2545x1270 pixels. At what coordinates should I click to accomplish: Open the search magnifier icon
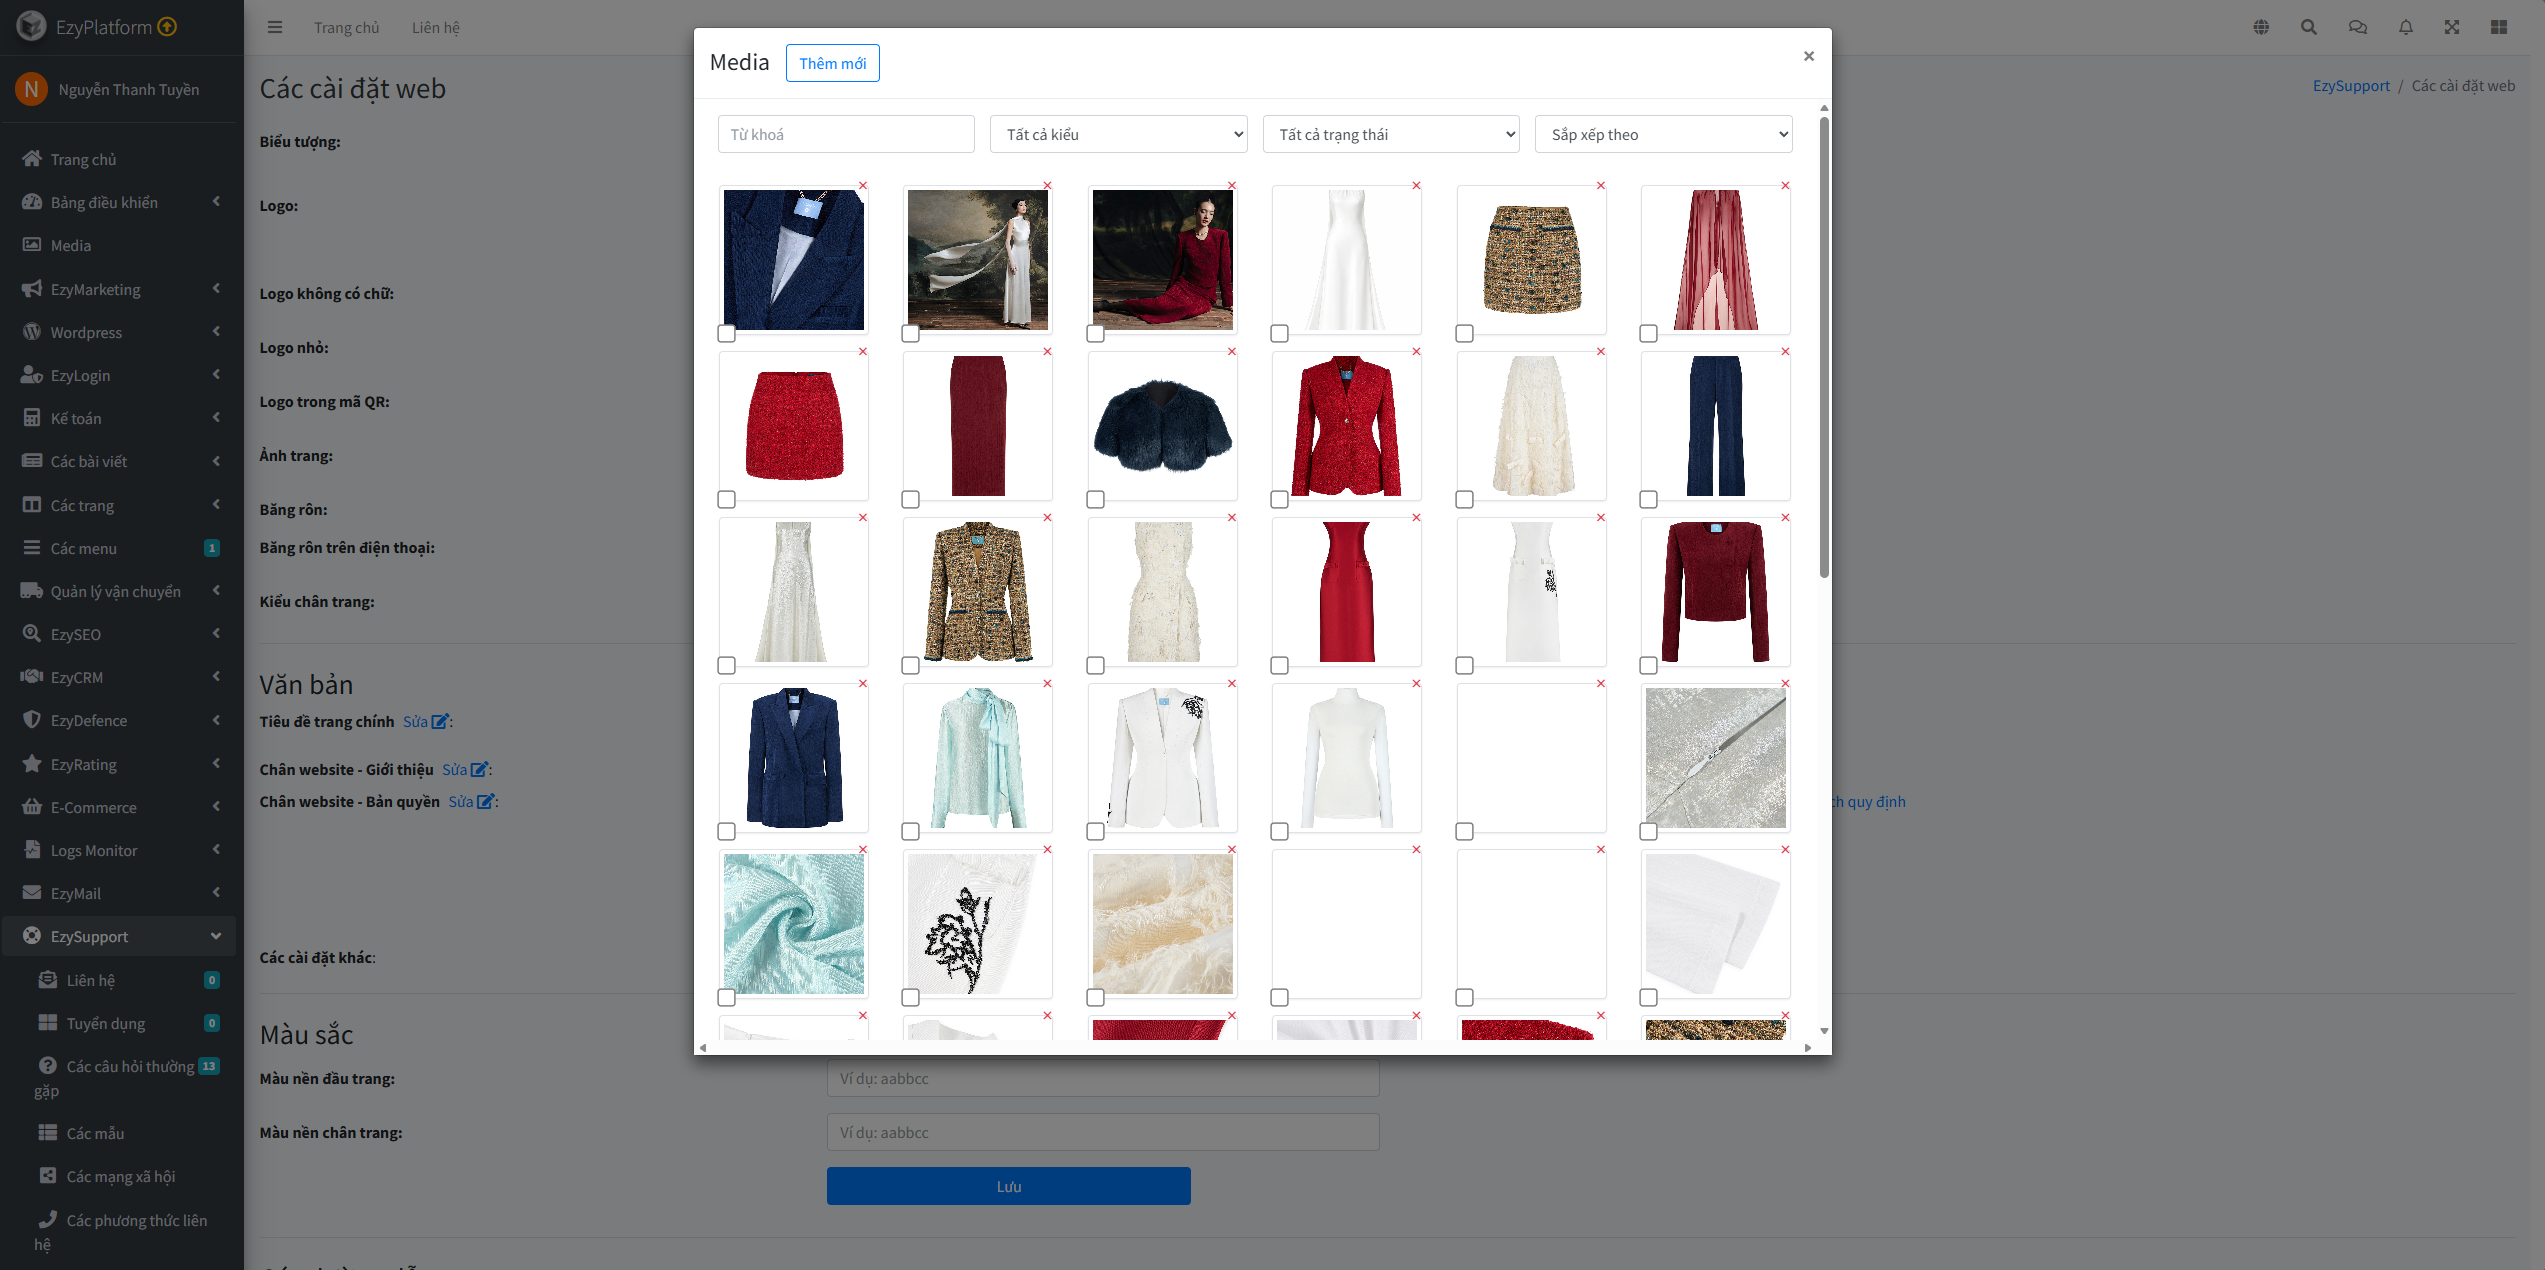coord(2309,27)
